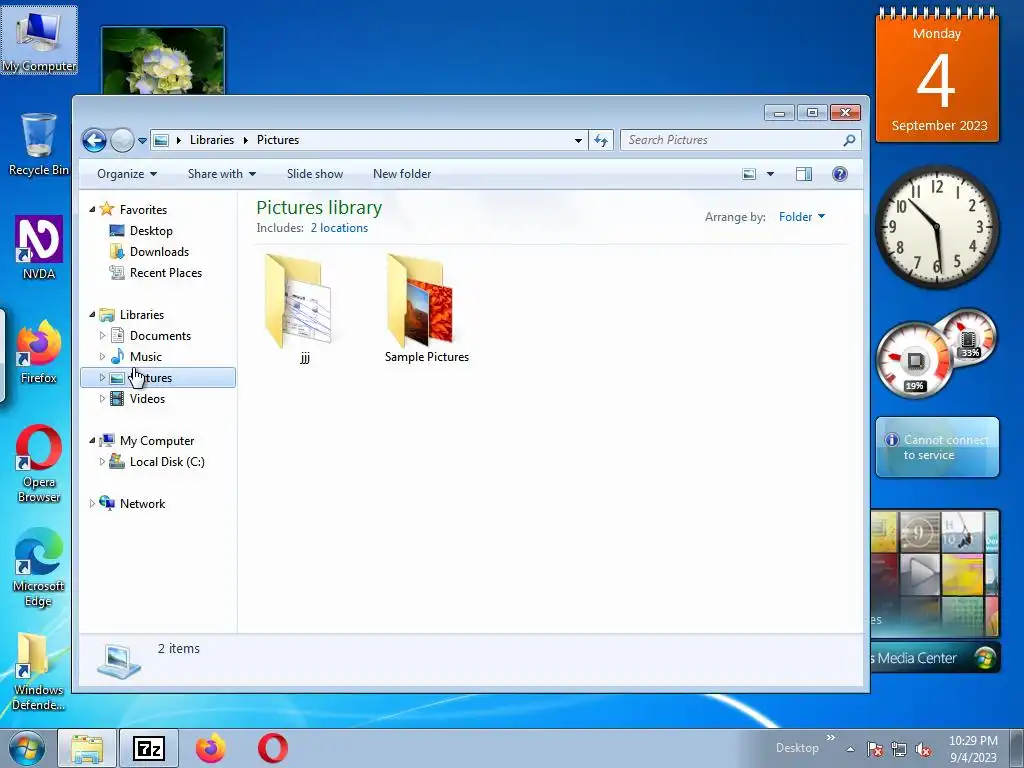Open the Arrange by Folder dropdown

tap(801, 217)
